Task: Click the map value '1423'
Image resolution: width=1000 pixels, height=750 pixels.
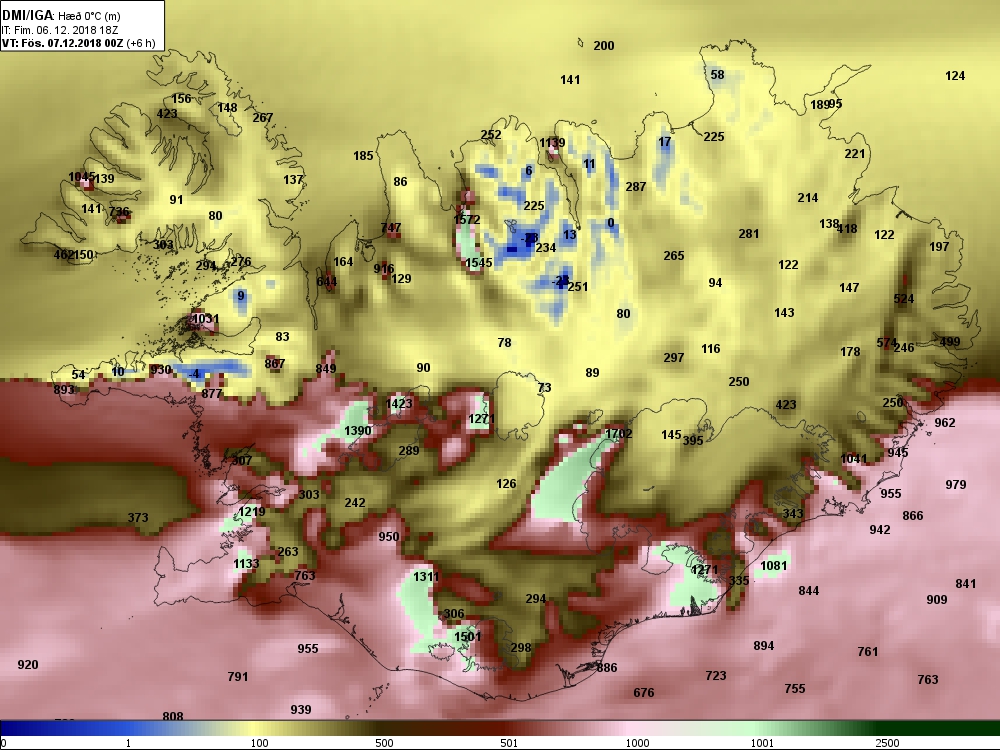Action: click(x=399, y=403)
